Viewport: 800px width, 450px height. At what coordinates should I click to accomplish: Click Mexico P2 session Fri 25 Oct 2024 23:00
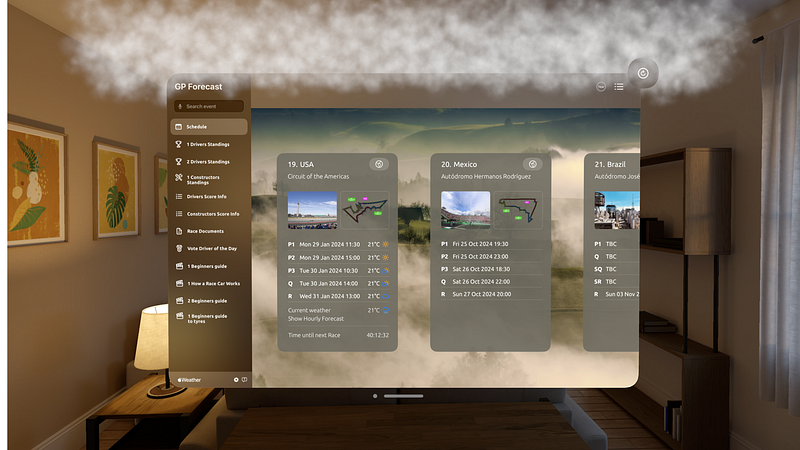(x=491, y=257)
